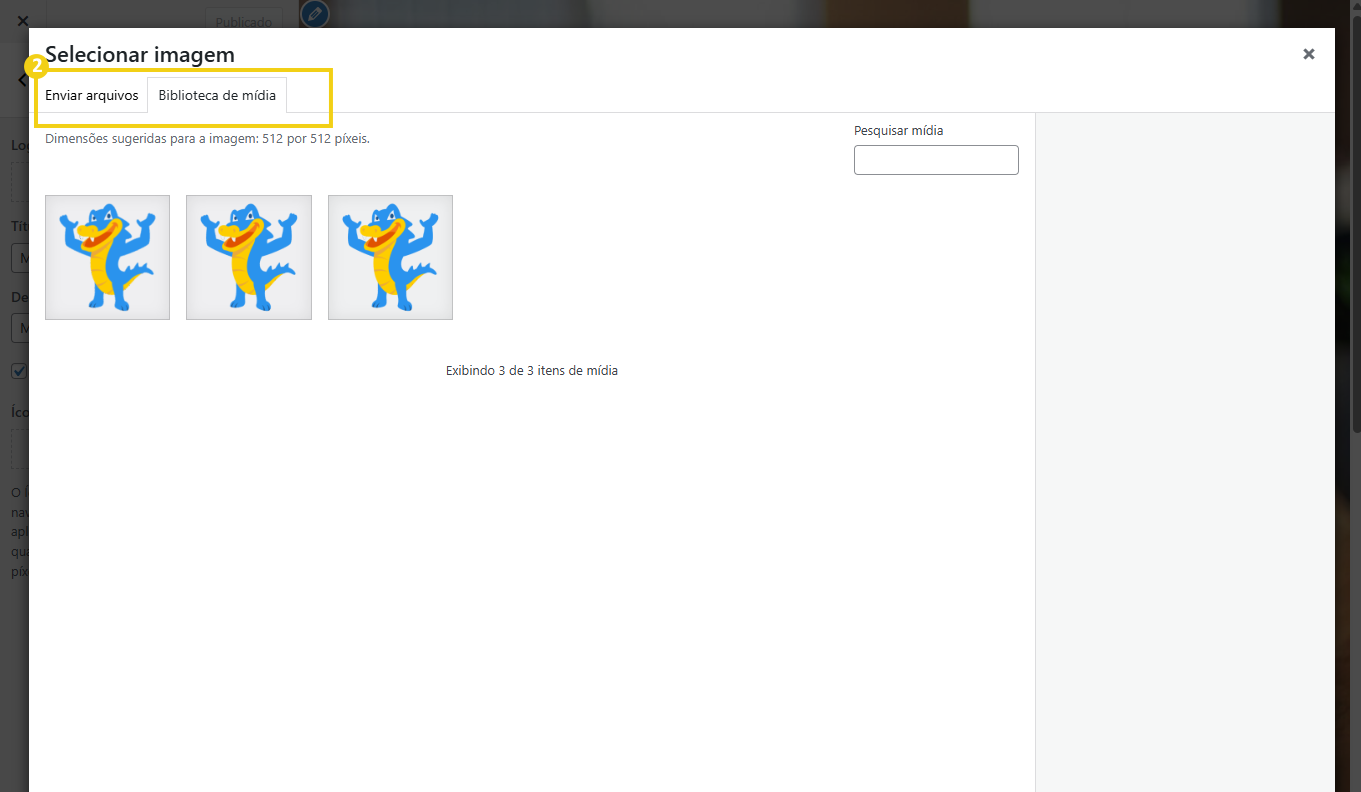Pick the third alligator mascot thumbnail
Viewport: 1361px width, 792px height.
click(x=390, y=257)
